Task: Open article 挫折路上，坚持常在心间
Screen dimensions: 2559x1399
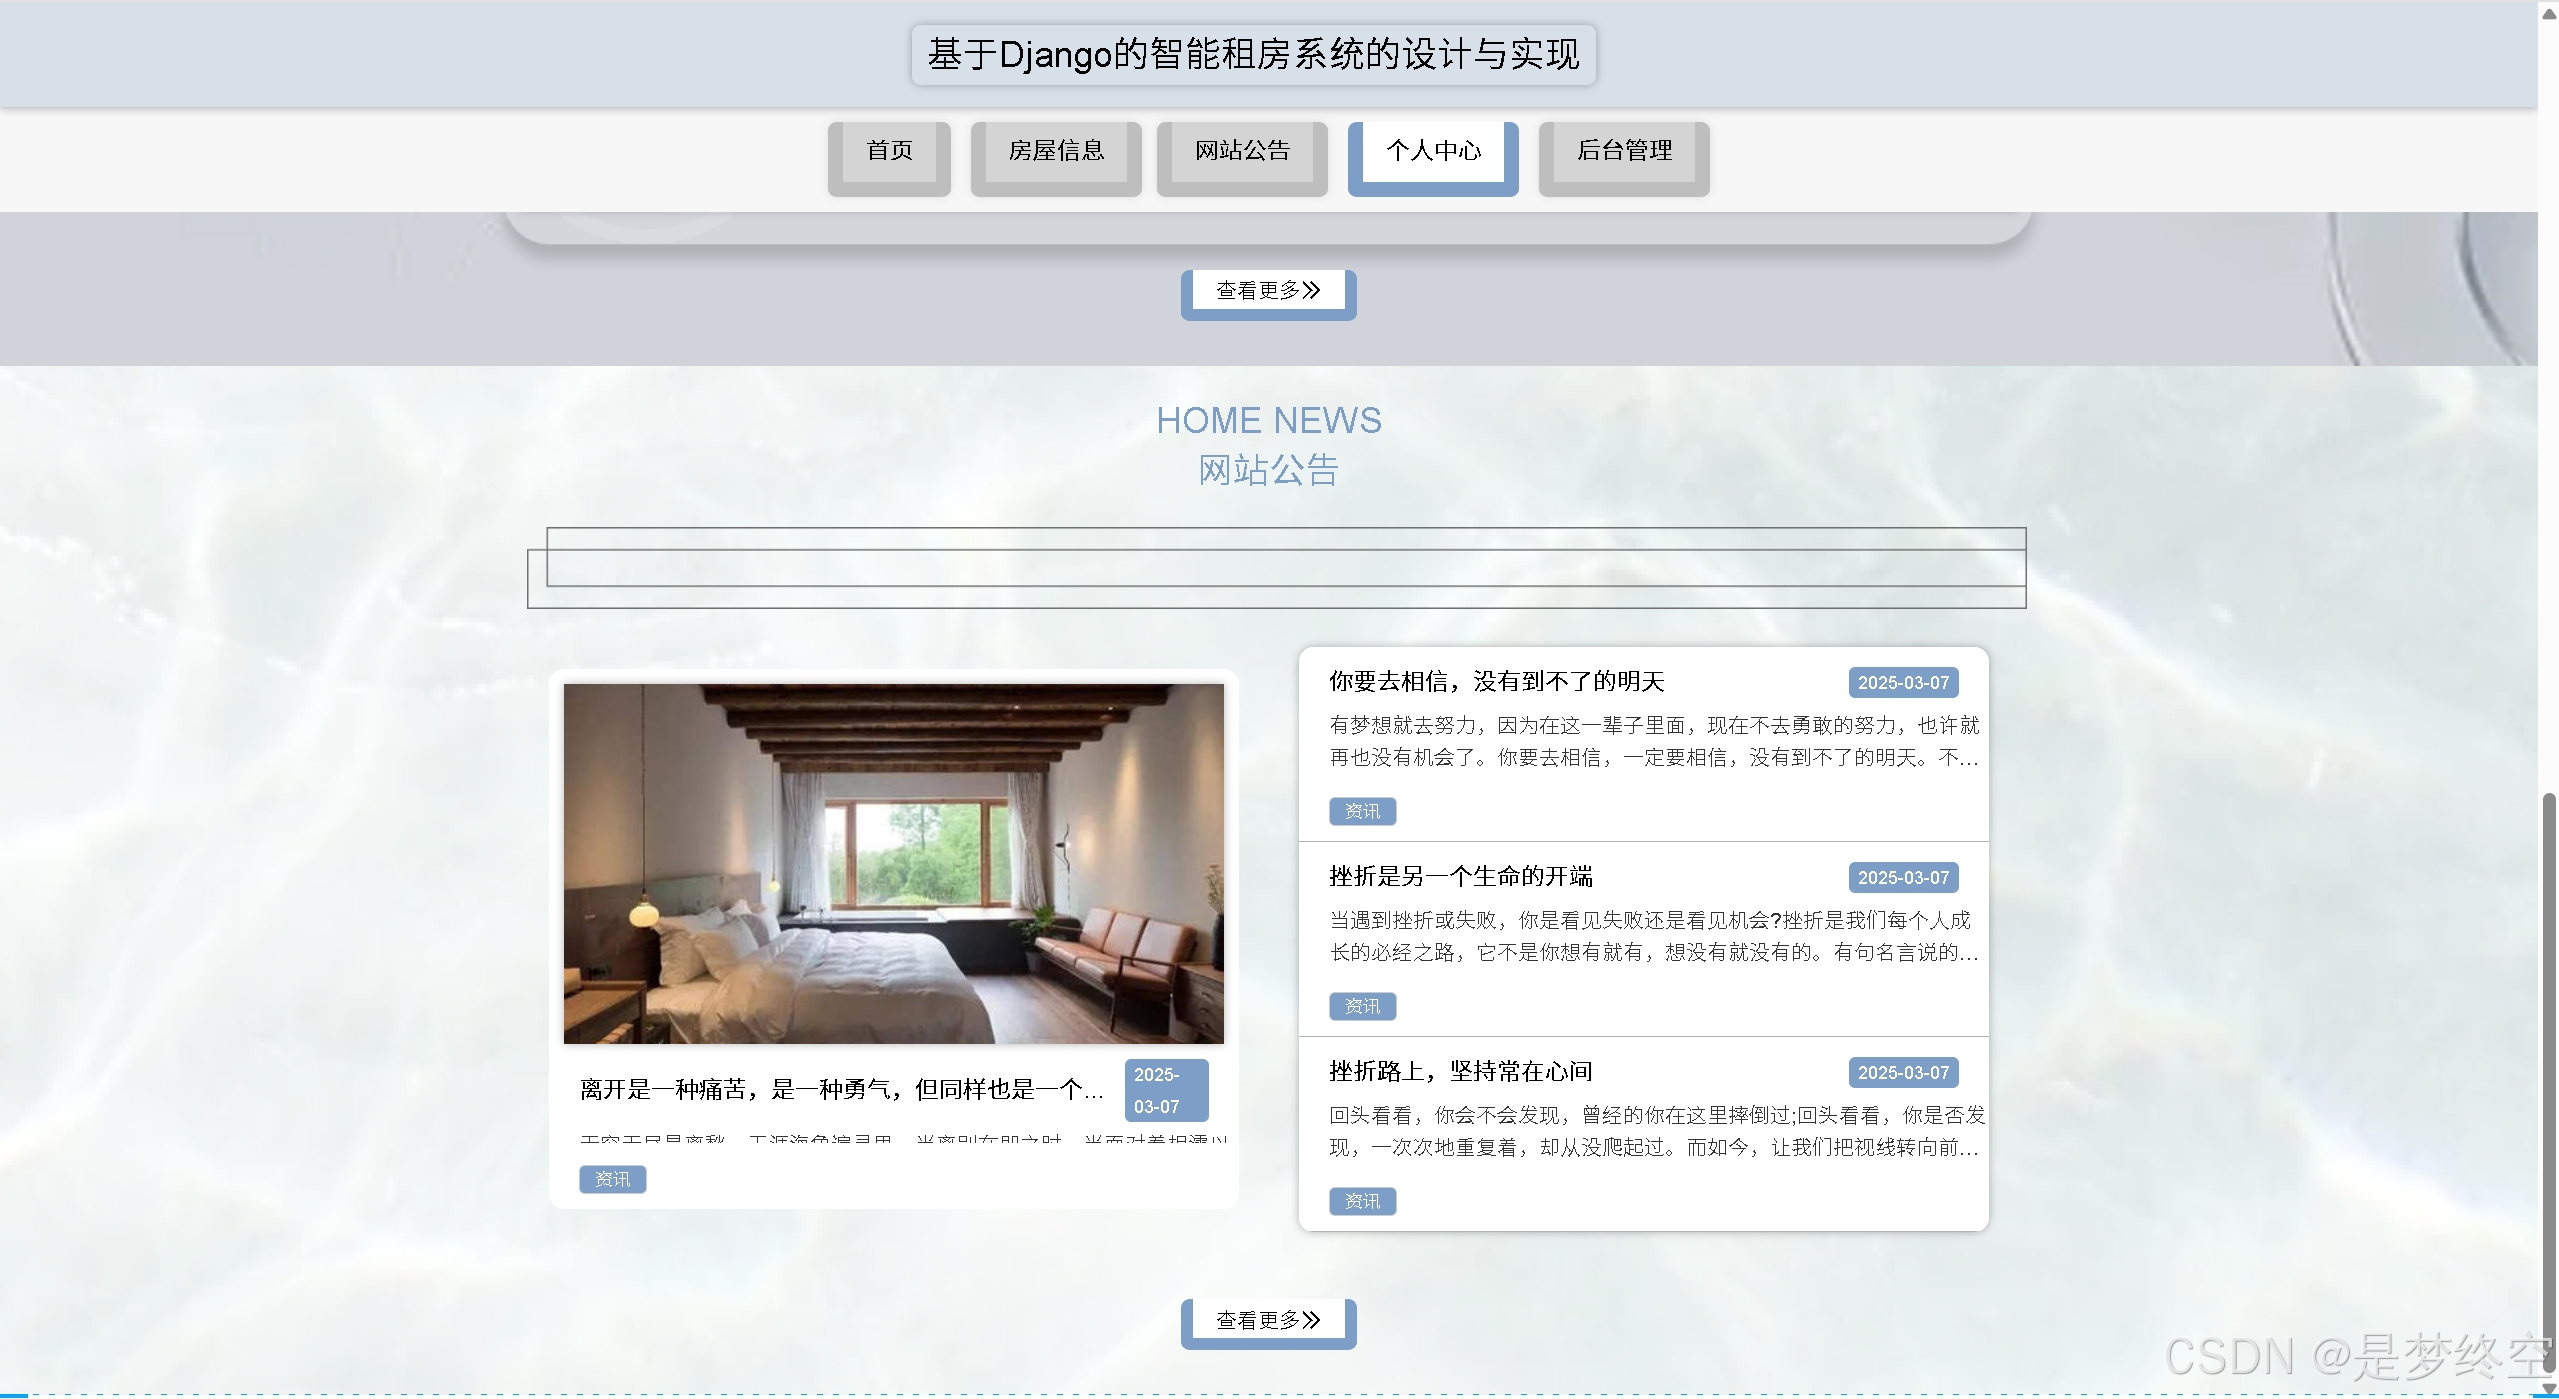Action: [1460, 1072]
